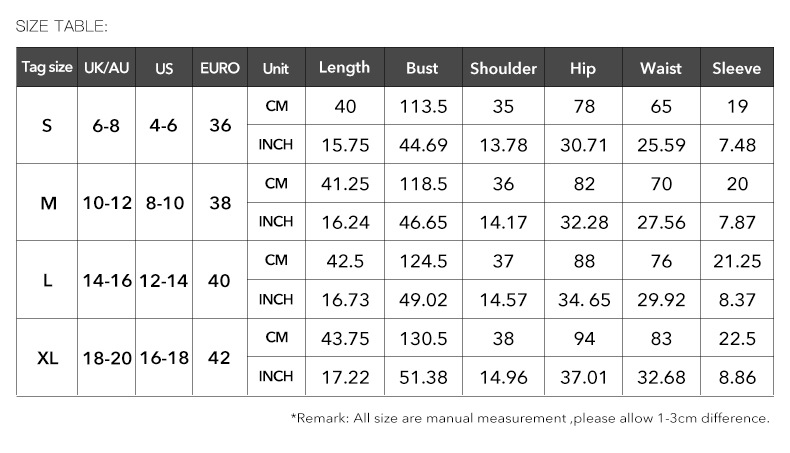Select the bust value 113.5
The width and height of the screenshot is (790, 453).
[422, 107]
